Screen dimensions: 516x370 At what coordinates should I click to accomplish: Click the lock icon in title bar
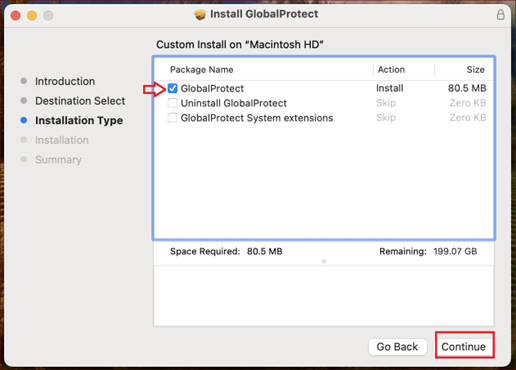(500, 15)
